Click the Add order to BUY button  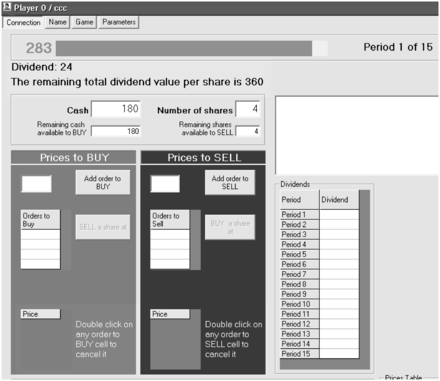[x=103, y=182]
